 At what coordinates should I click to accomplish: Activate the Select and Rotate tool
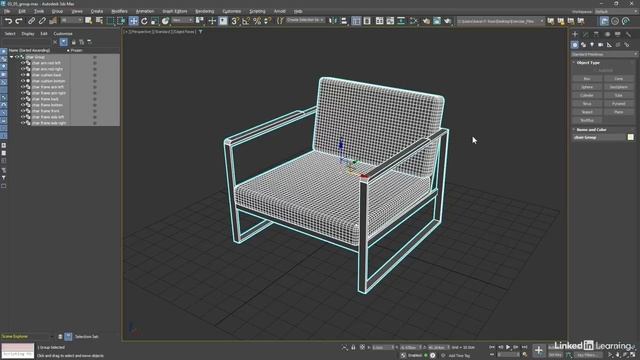point(144,21)
